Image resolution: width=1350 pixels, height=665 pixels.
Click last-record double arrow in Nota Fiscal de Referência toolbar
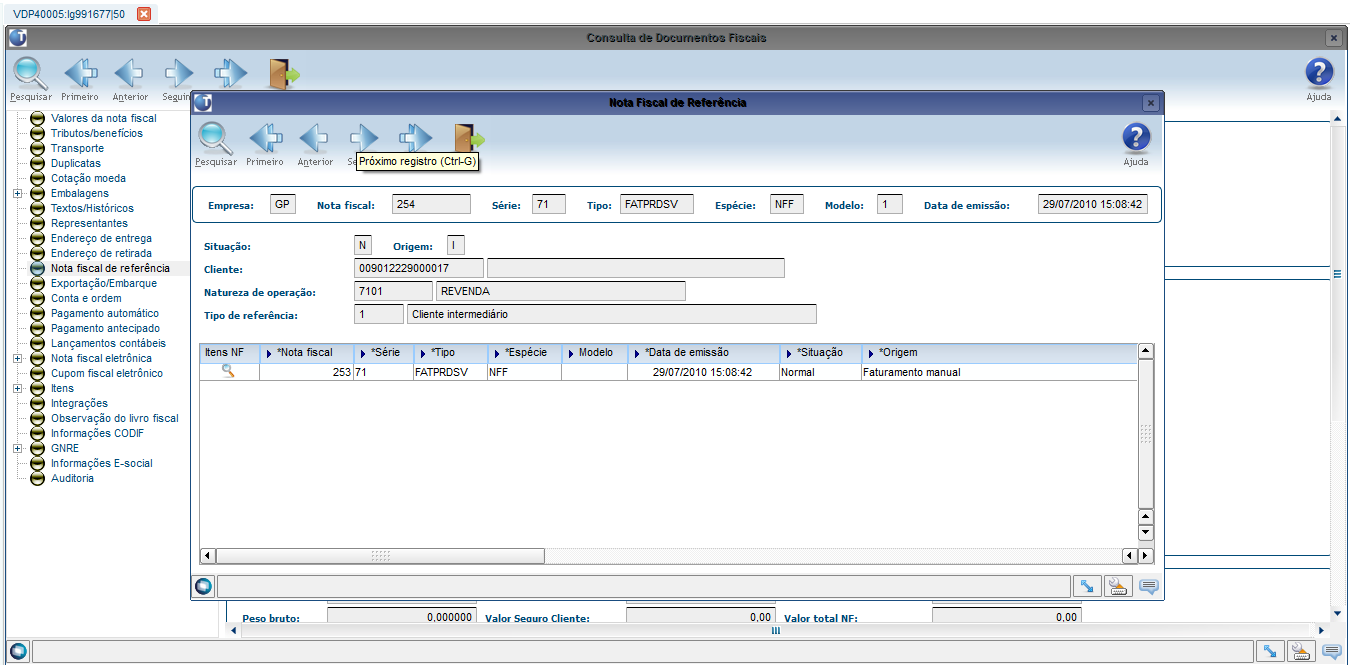point(415,137)
